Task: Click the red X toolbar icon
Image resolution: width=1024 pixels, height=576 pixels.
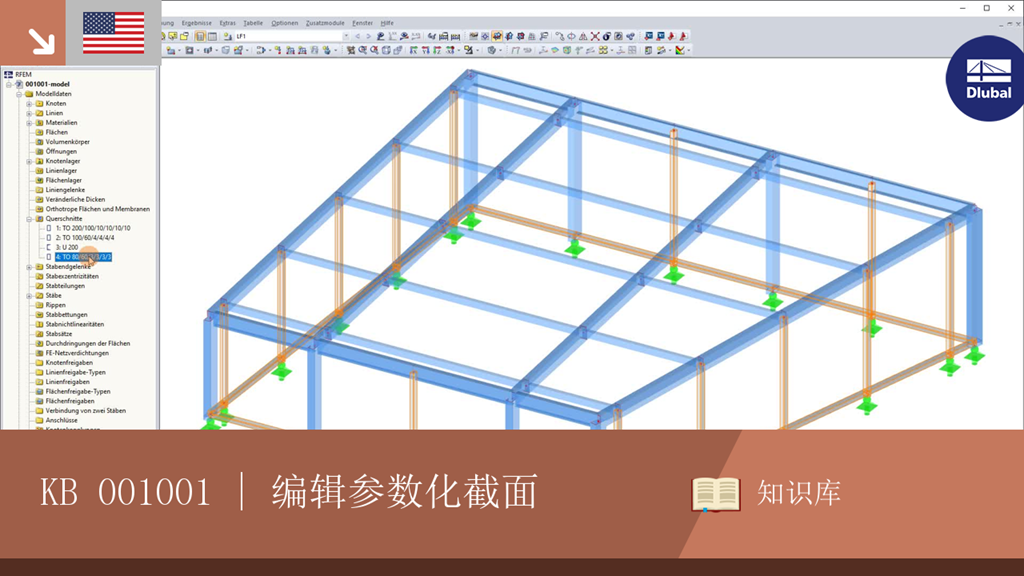Action: 595,36
